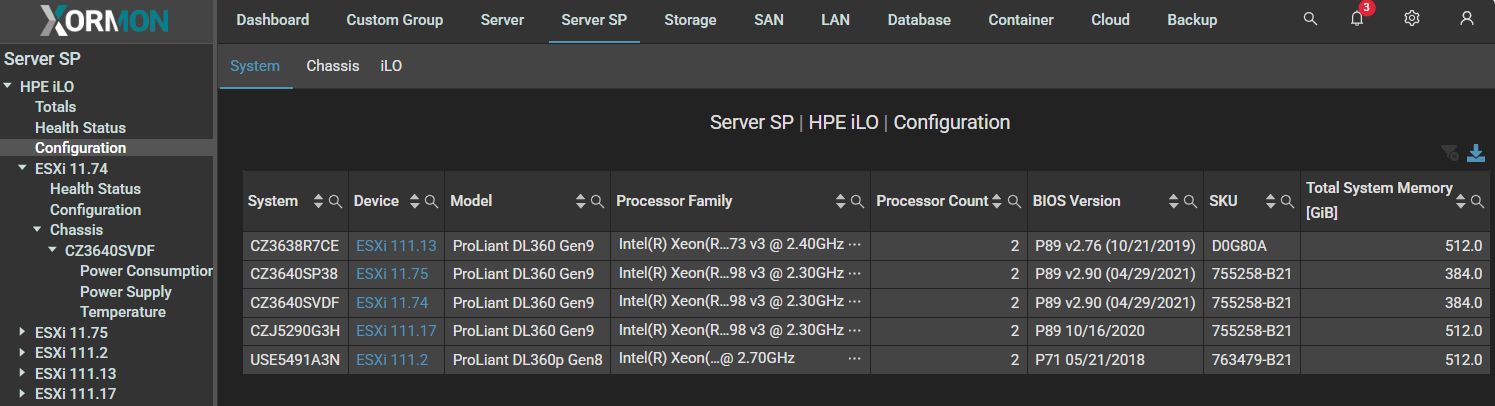Search within Total System Memory column

tap(1478, 201)
